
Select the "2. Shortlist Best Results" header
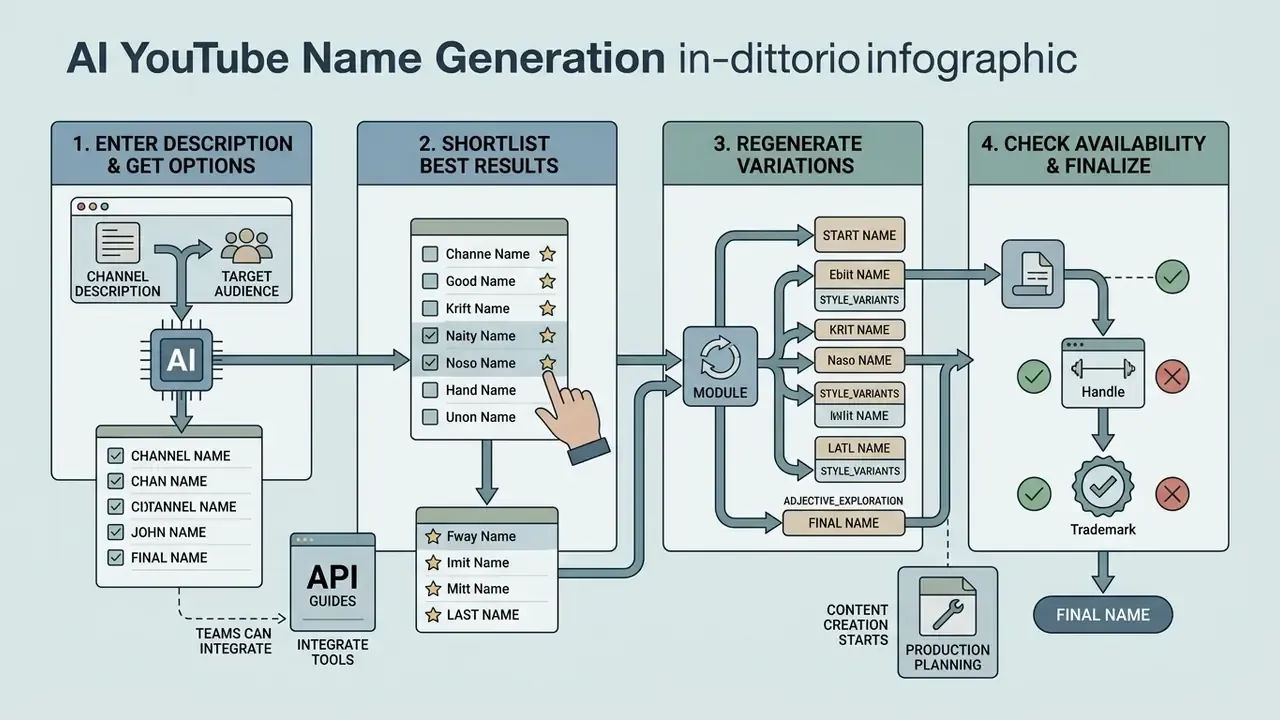[x=488, y=154]
